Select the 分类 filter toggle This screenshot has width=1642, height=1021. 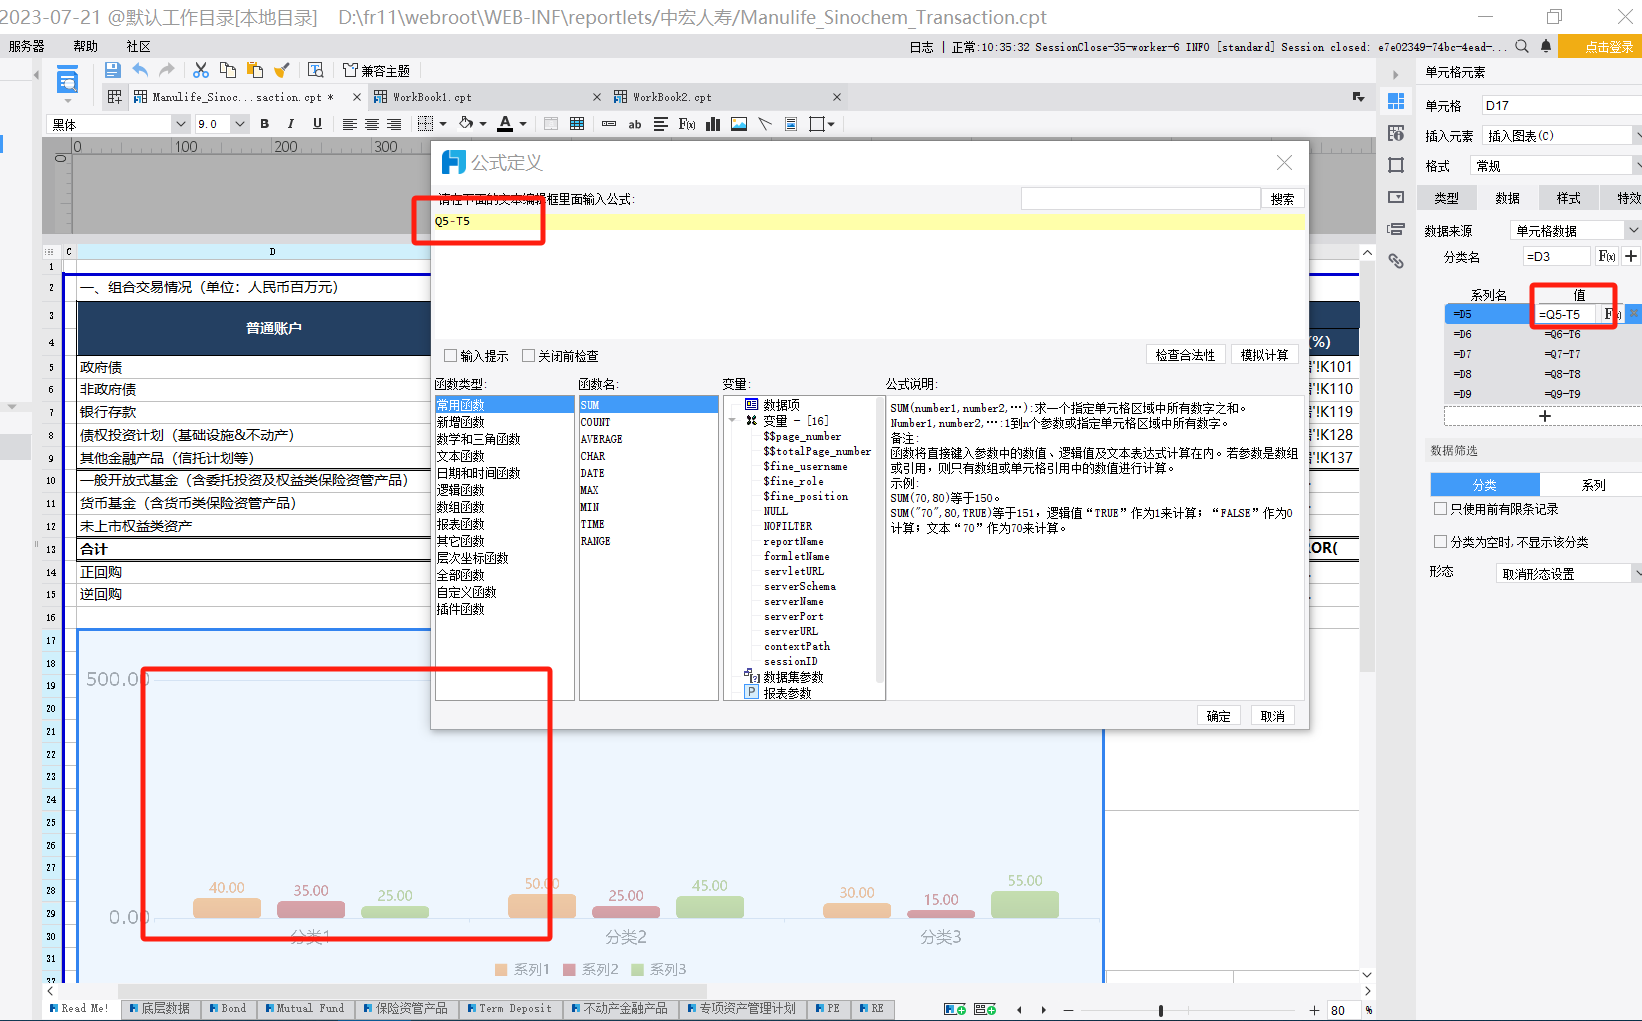pyautogui.click(x=1485, y=485)
